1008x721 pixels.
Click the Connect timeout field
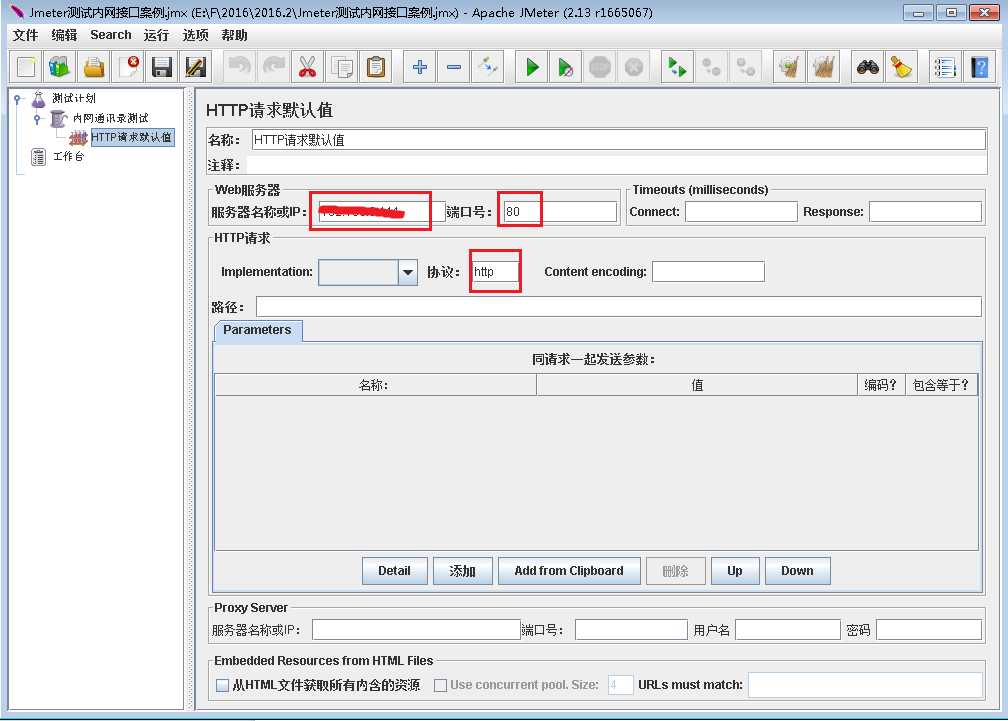click(x=741, y=211)
